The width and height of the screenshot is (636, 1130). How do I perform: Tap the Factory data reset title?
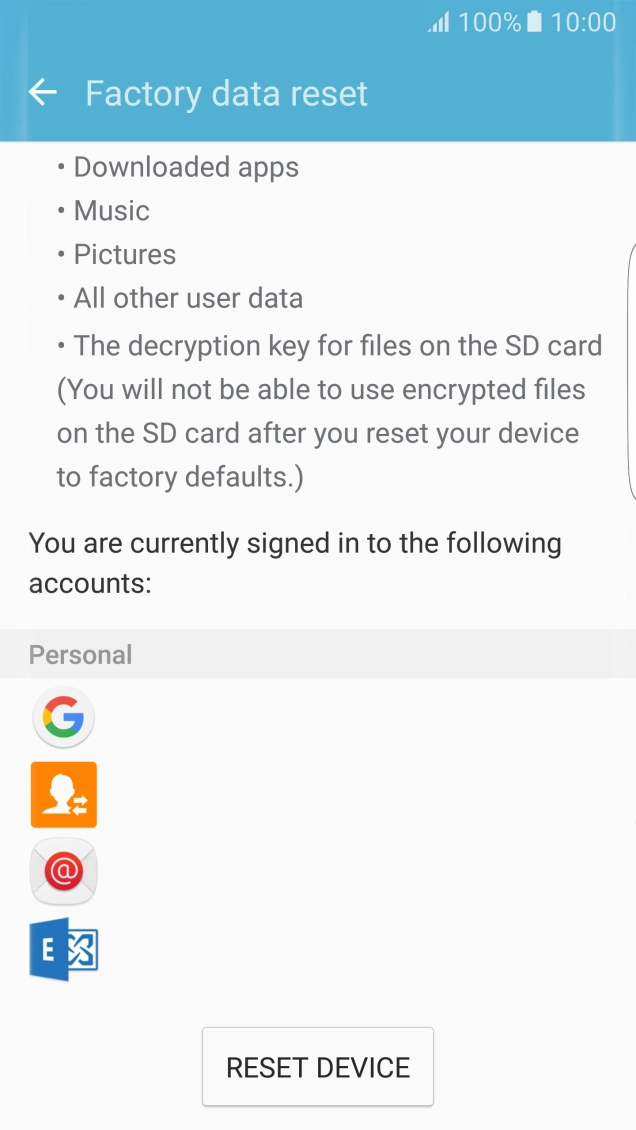(x=227, y=94)
